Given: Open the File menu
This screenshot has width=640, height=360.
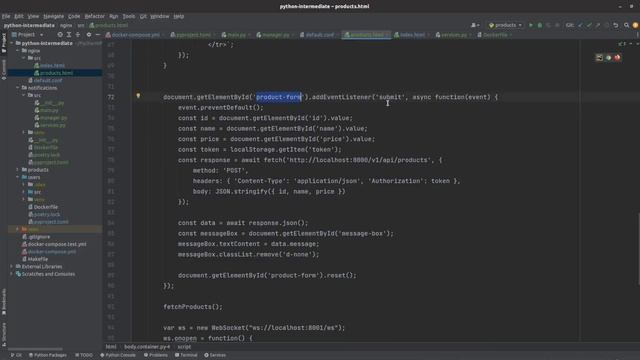Looking at the screenshot, I should click(6, 16).
